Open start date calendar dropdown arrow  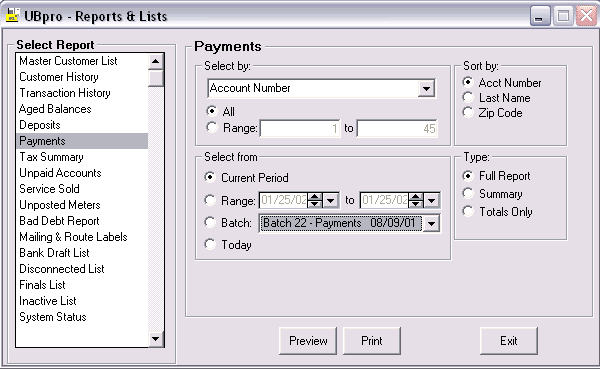click(331, 200)
